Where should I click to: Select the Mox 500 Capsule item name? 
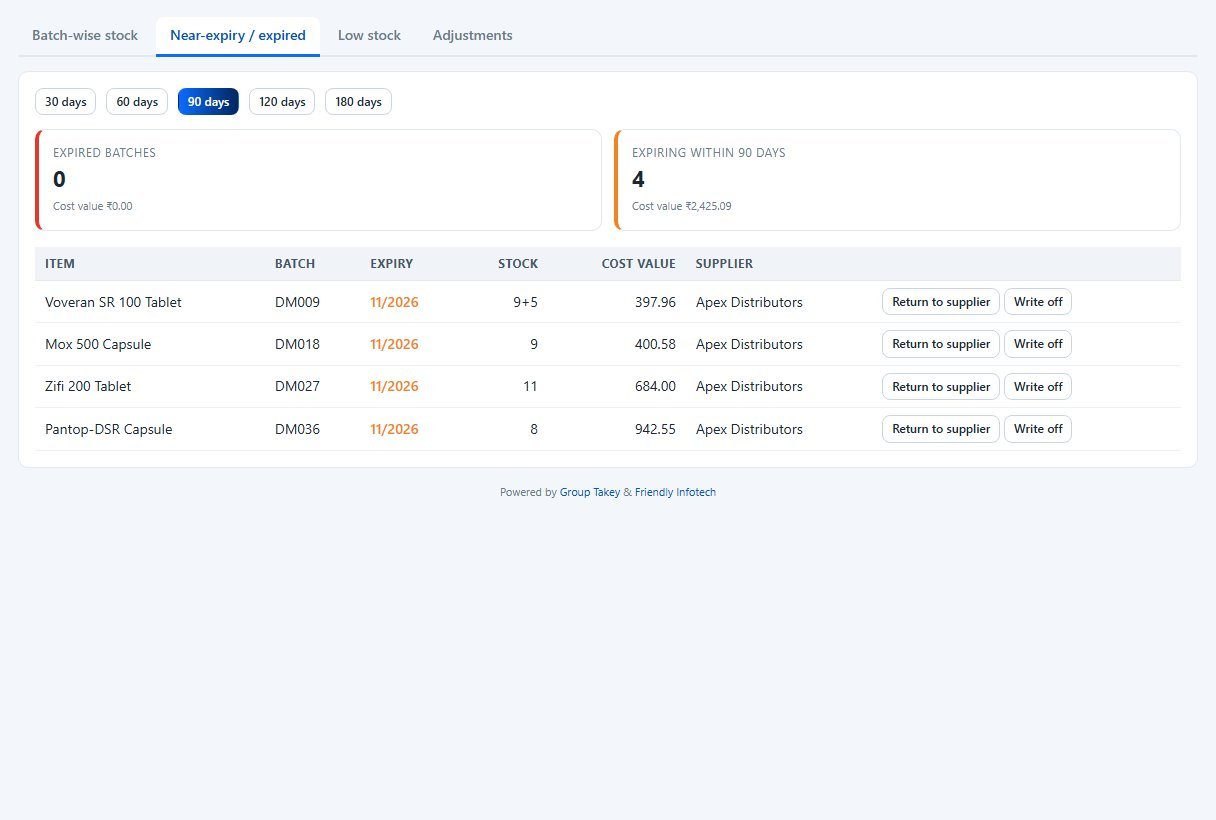[98, 344]
